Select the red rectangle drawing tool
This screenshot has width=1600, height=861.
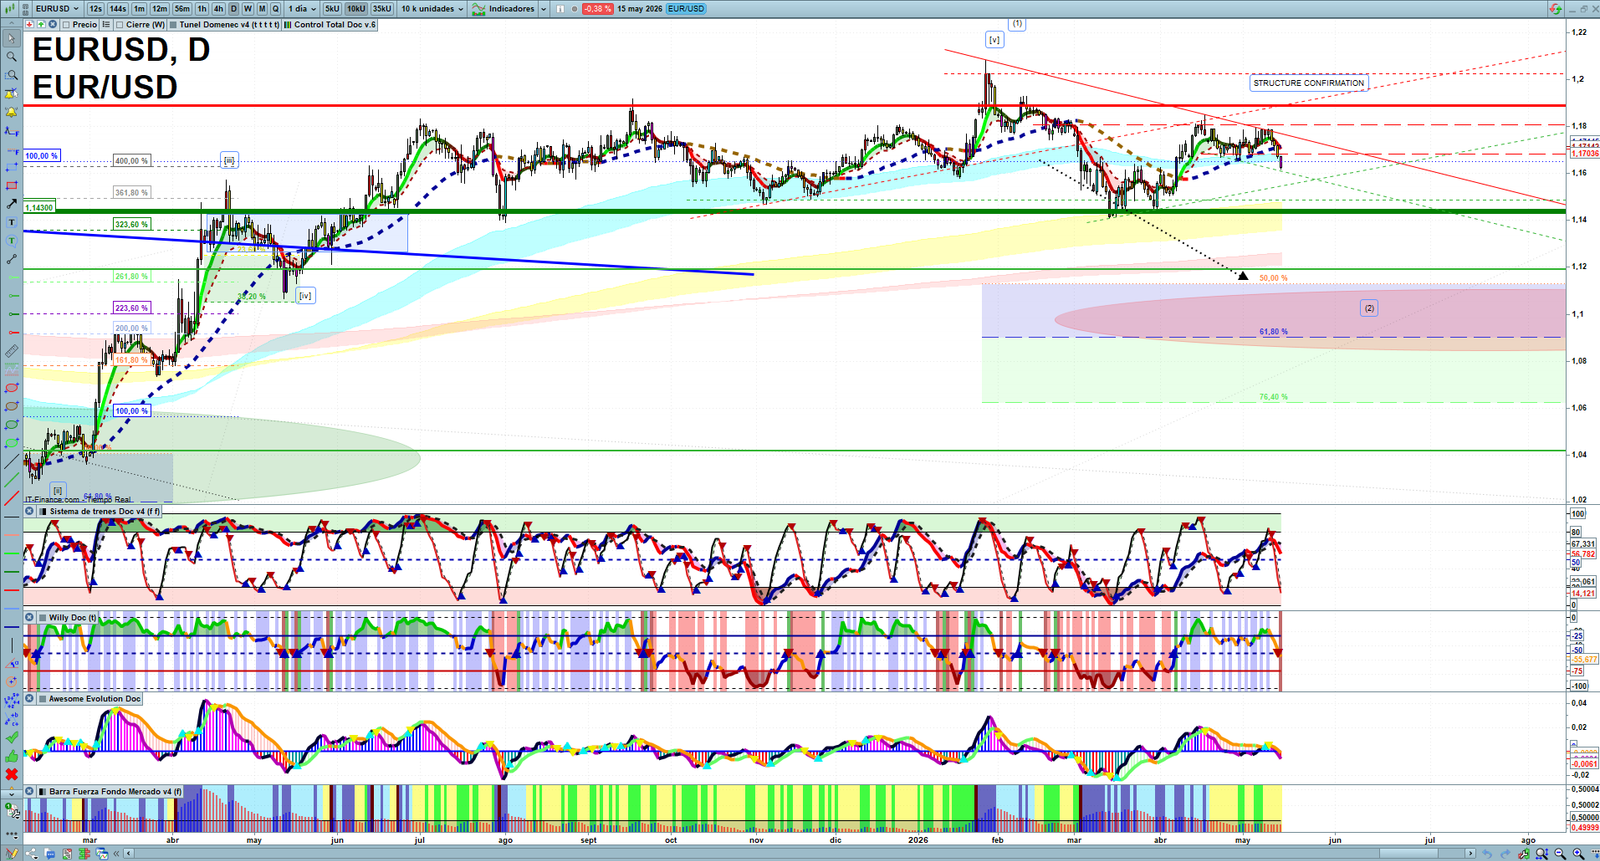11,186
